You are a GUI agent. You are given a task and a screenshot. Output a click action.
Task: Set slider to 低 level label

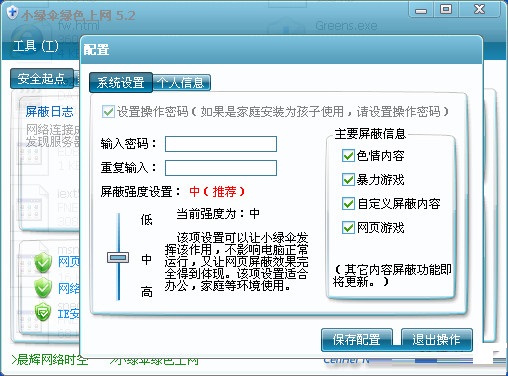[x=146, y=220]
